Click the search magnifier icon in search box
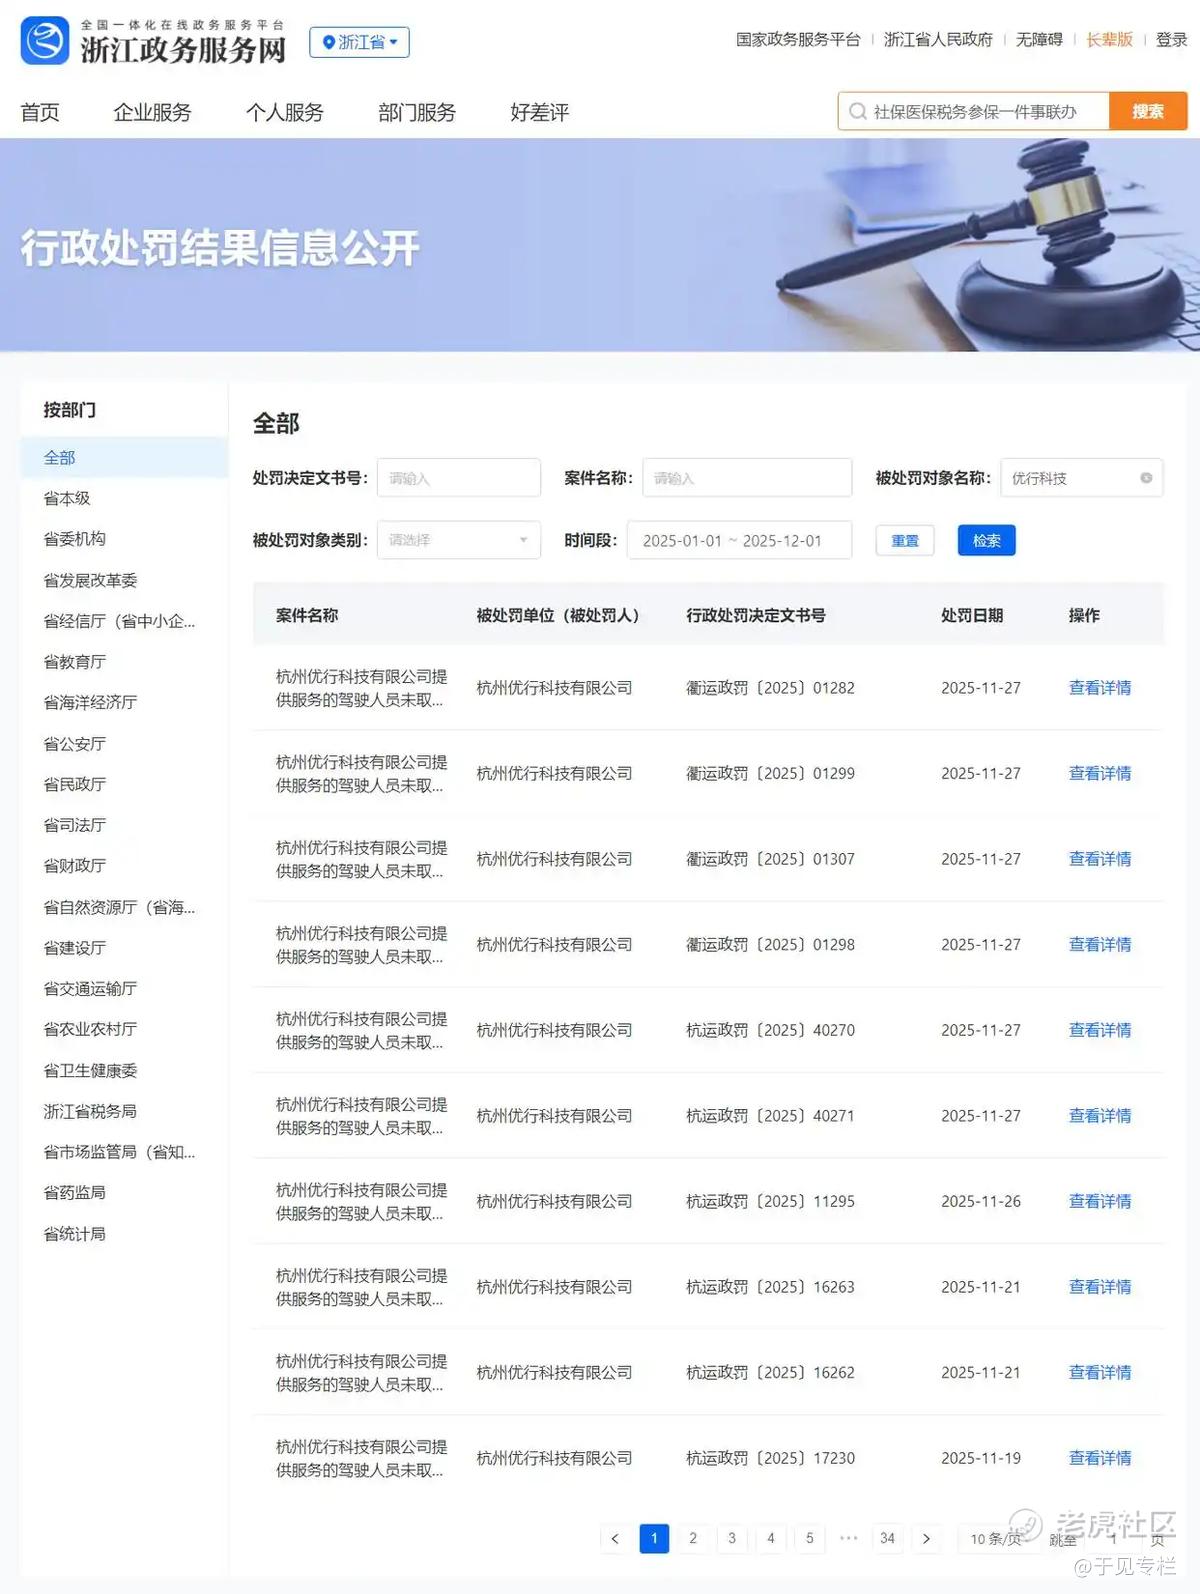1200x1594 pixels. [857, 111]
